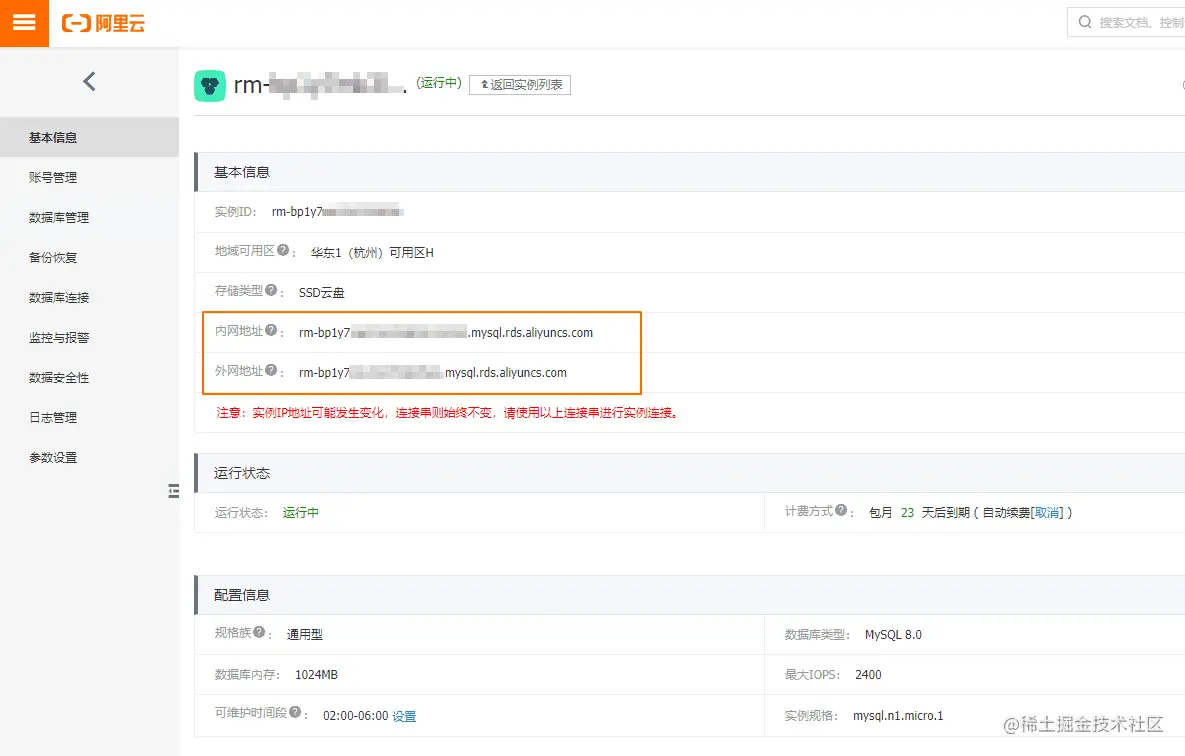Click the green RDS instance icon
This screenshot has width=1185, height=756.
[x=210, y=85]
